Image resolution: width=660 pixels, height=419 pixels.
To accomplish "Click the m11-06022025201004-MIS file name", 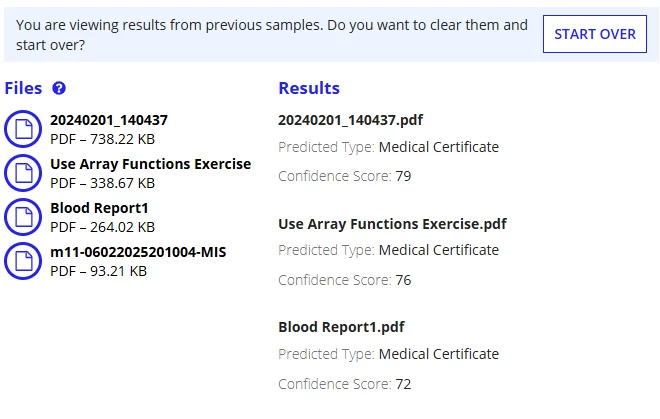I will [x=138, y=252].
